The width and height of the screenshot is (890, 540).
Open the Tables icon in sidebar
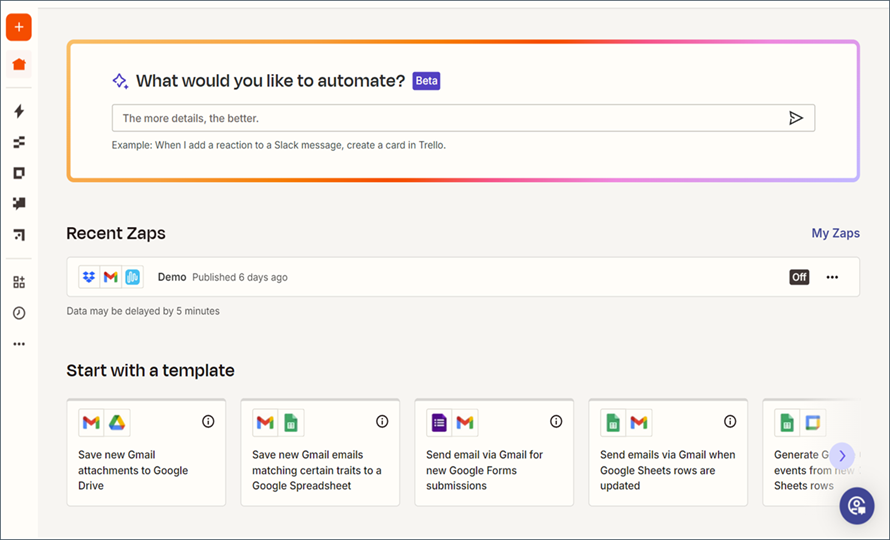point(19,142)
